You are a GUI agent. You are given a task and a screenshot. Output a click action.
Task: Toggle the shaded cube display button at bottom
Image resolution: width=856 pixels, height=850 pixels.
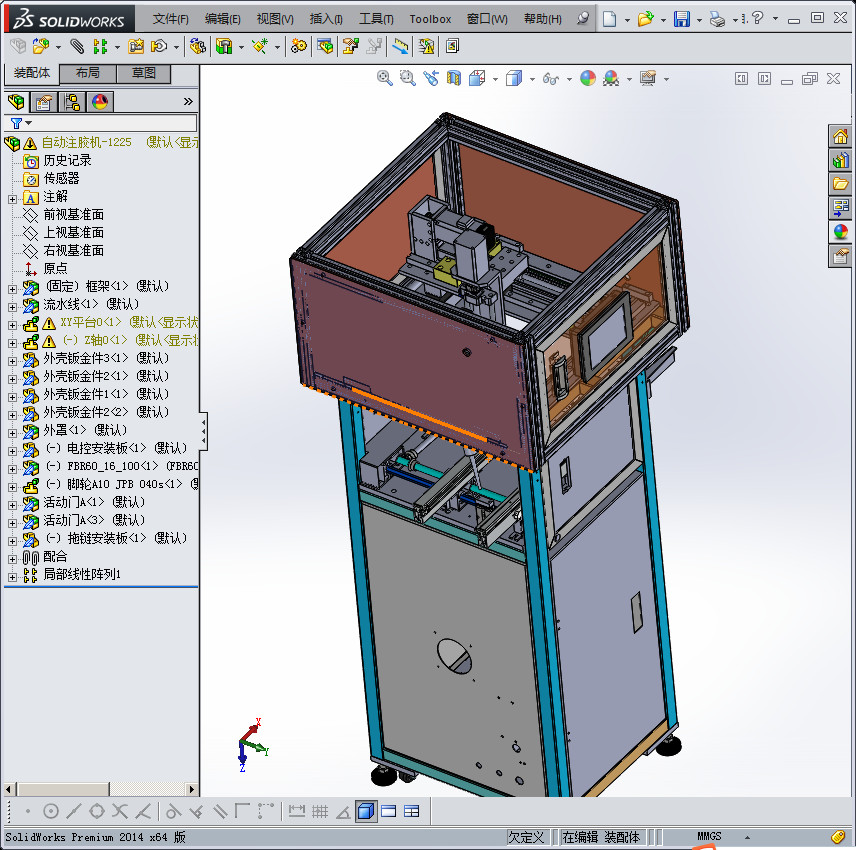[x=366, y=811]
